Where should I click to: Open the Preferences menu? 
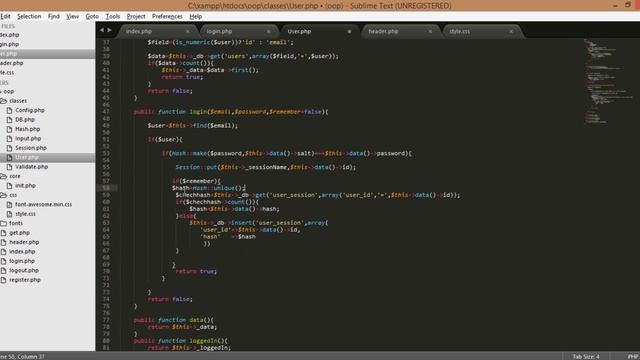pyautogui.click(x=167, y=16)
